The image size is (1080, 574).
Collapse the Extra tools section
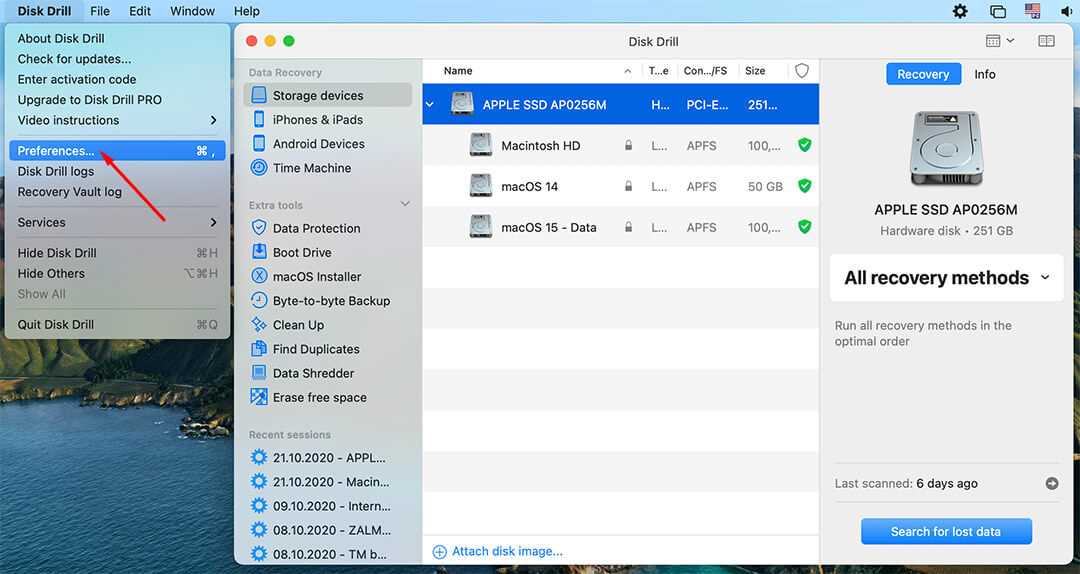click(405, 204)
